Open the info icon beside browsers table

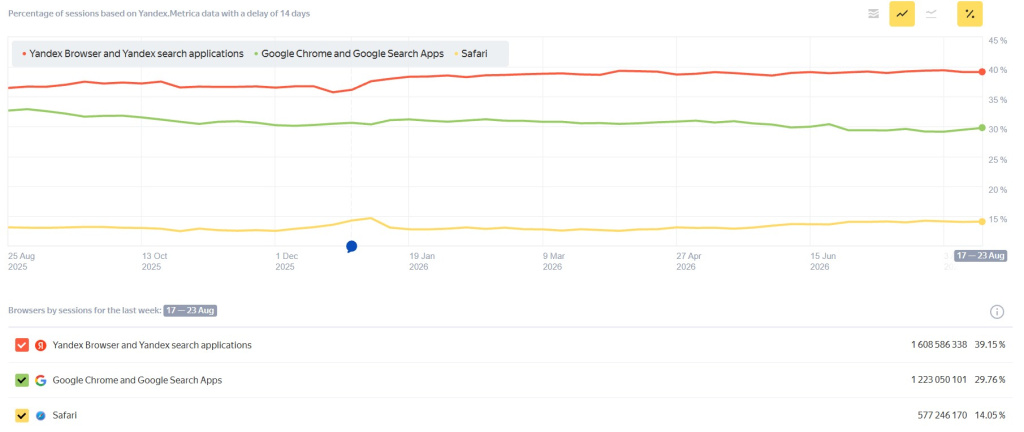997,311
